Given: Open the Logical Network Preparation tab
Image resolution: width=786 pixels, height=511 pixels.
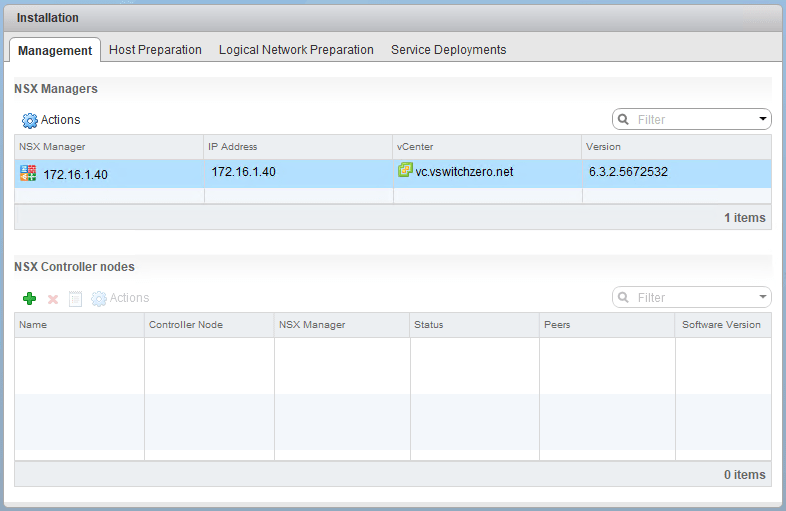Looking at the screenshot, I should point(296,50).
